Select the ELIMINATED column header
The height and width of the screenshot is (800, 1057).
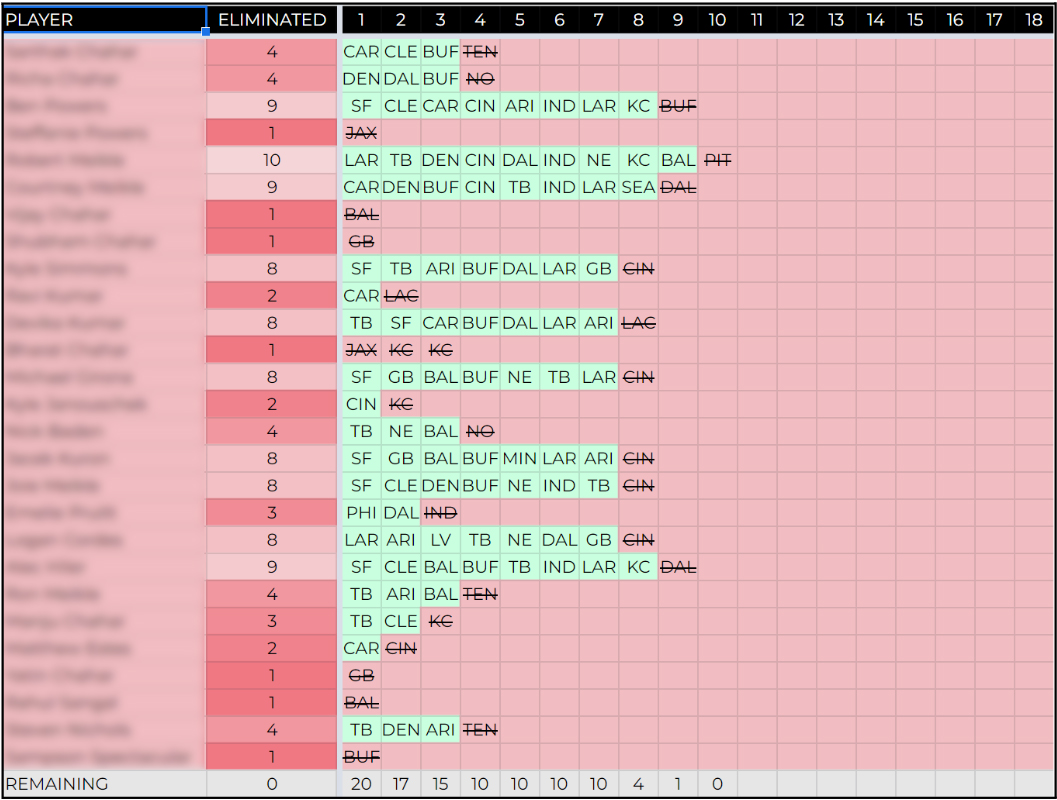tap(272, 20)
